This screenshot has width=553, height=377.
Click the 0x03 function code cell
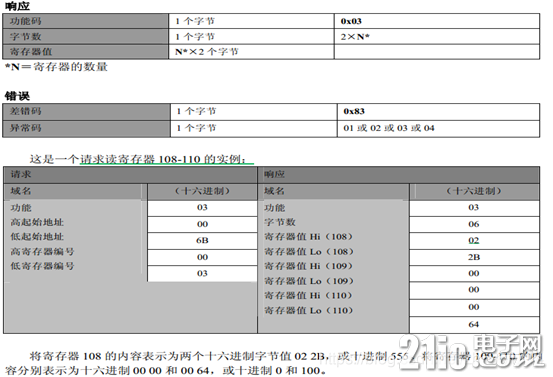click(437, 21)
